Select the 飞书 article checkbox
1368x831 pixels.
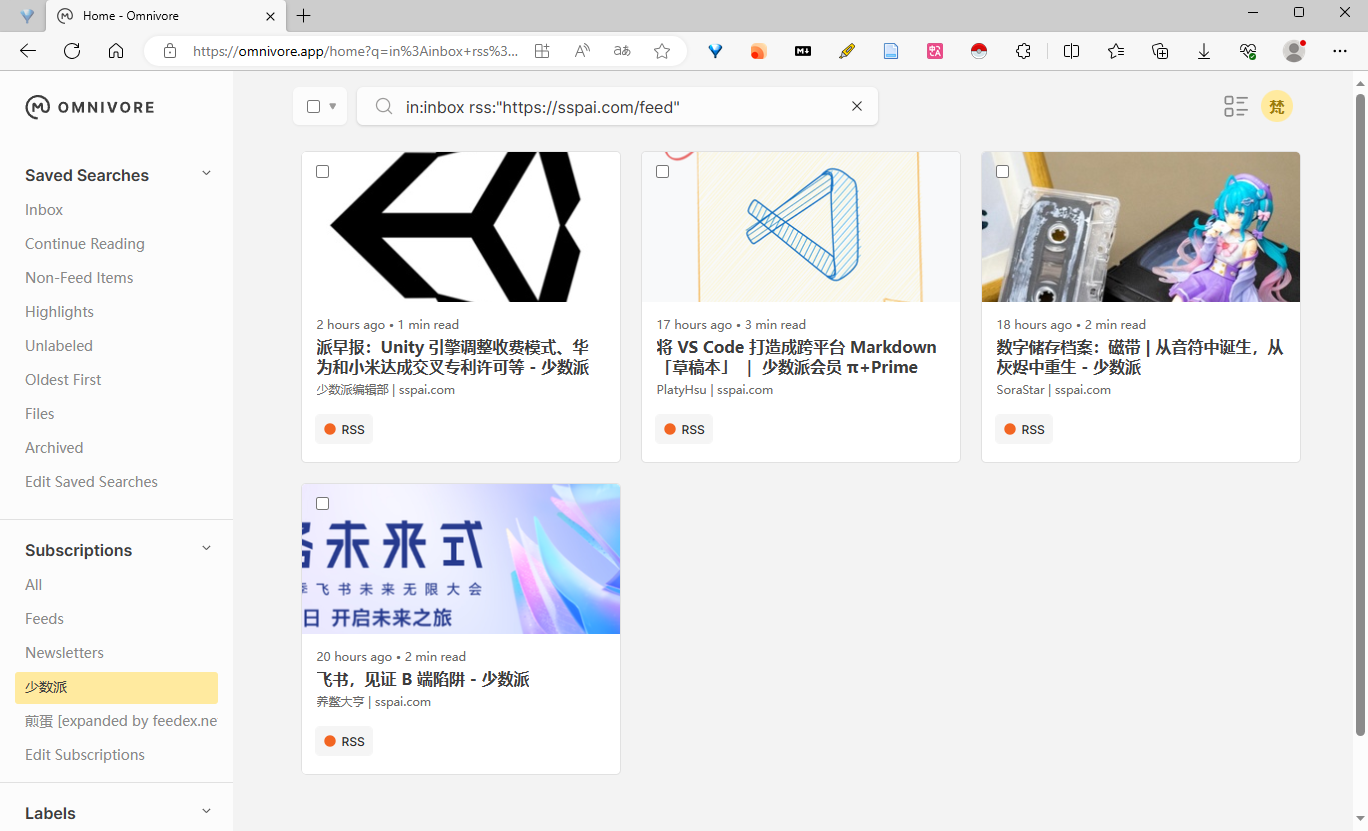tap(322, 504)
